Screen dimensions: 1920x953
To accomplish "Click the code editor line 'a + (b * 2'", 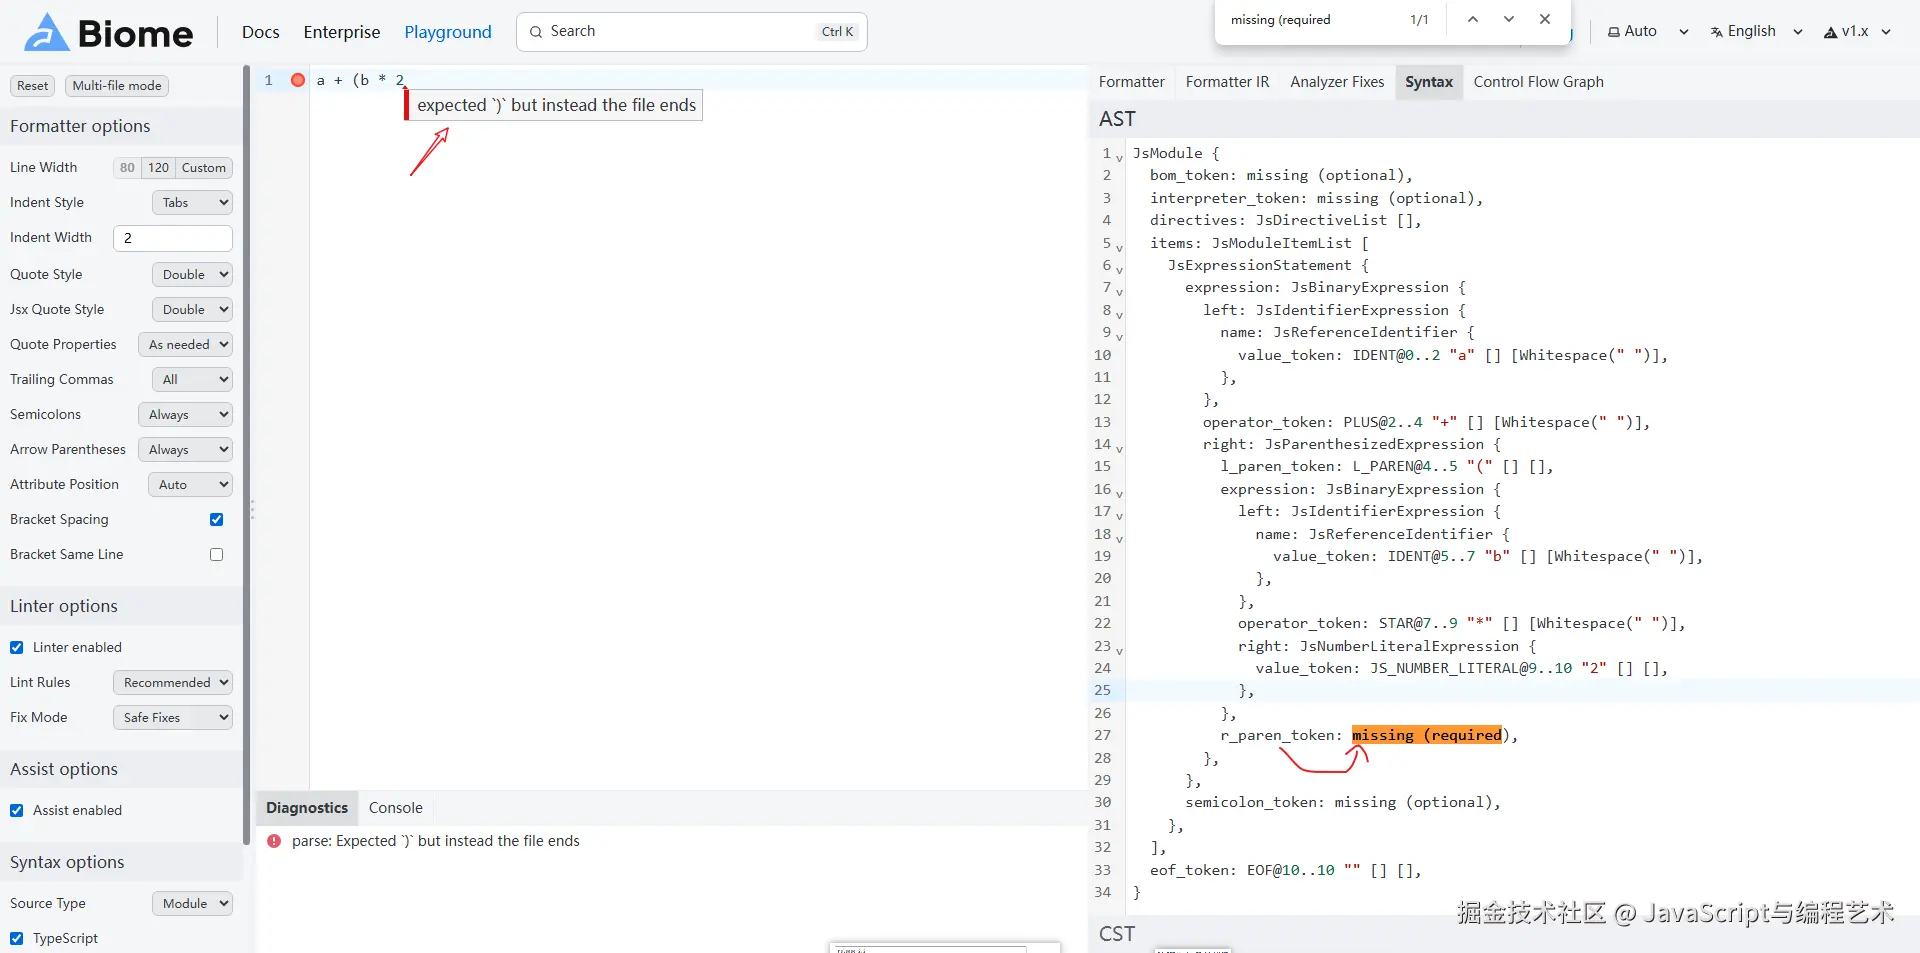I will (x=360, y=80).
